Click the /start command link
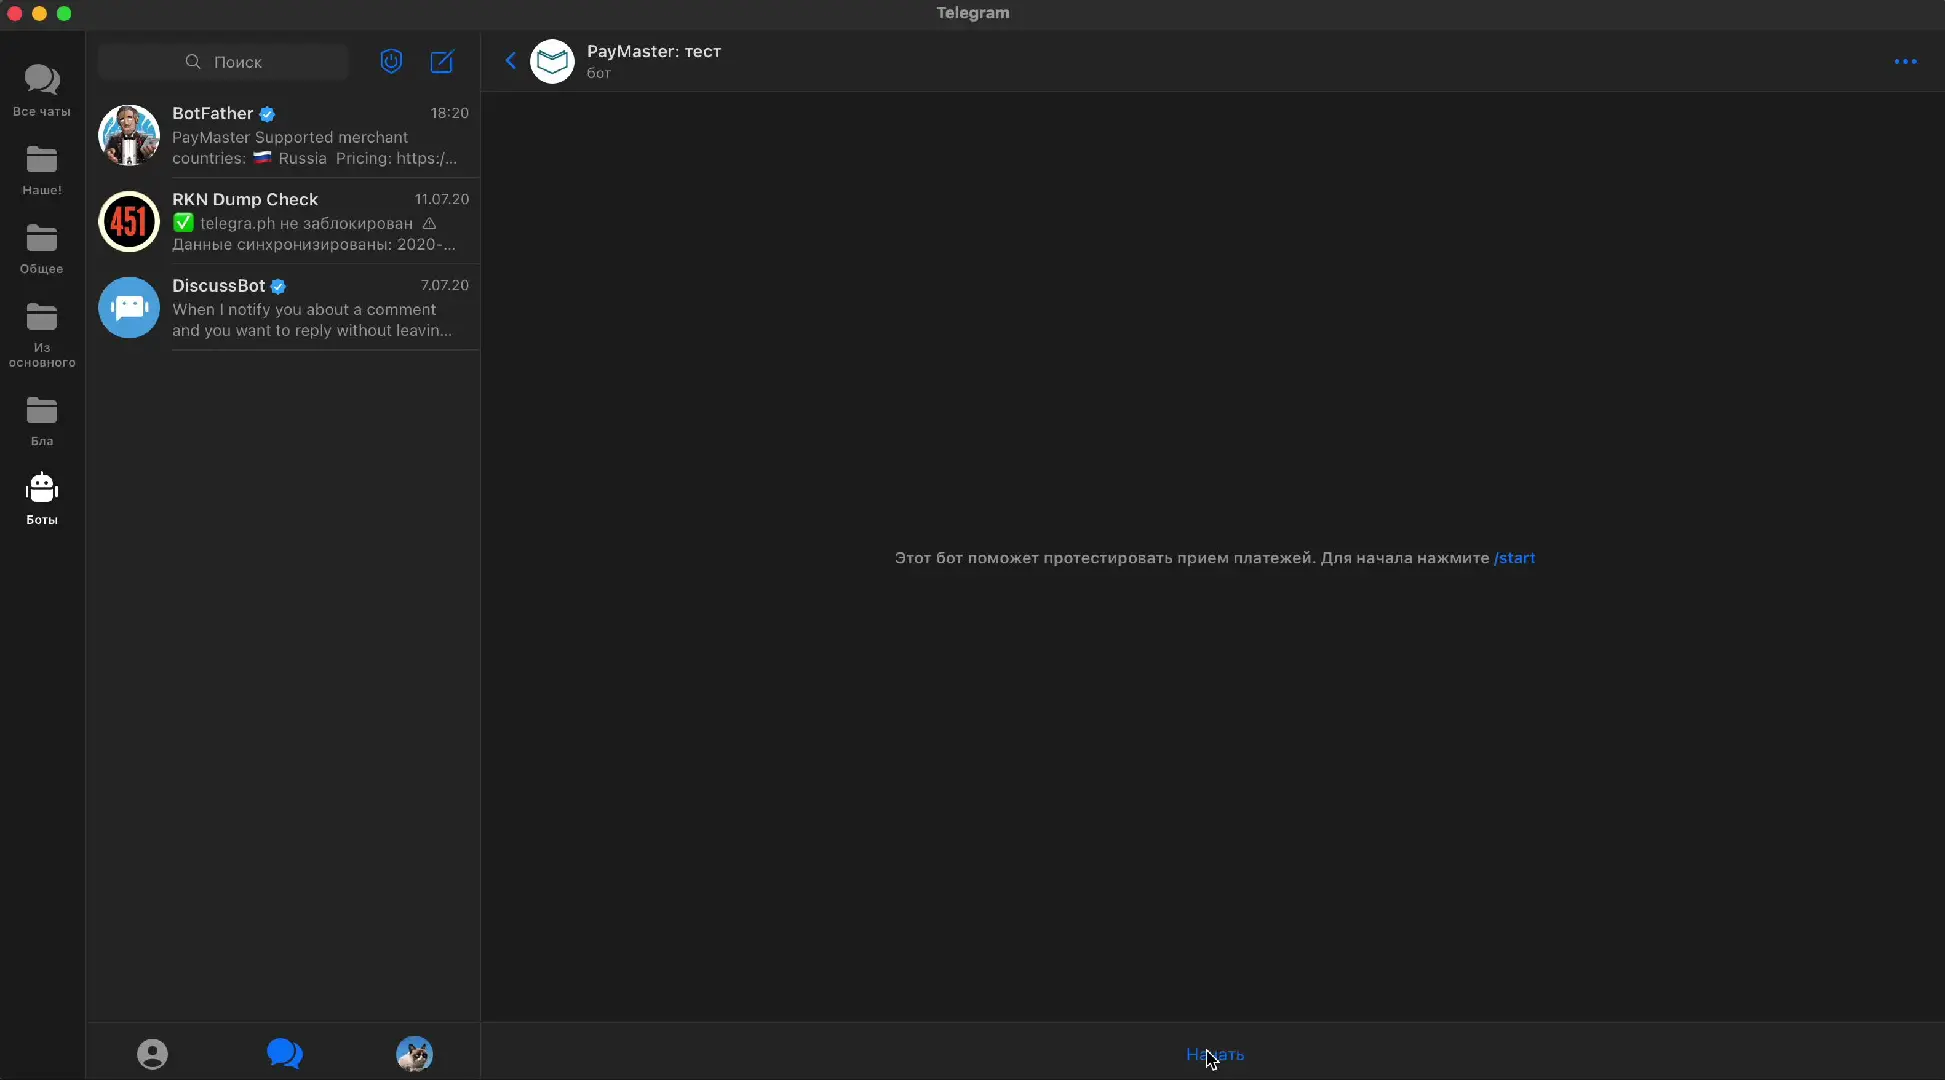1945x1080 pixels. tap(1514, 558)
